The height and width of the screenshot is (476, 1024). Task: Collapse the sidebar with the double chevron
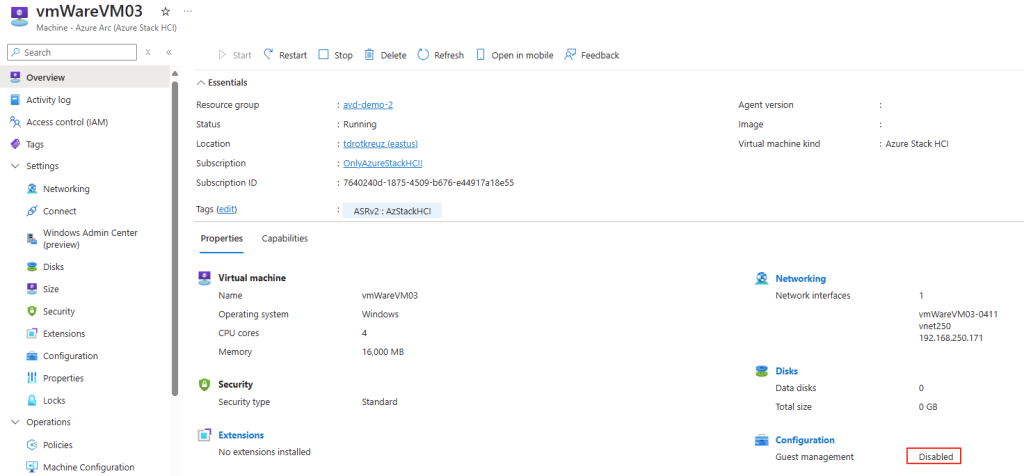click(x=168, y=52)
